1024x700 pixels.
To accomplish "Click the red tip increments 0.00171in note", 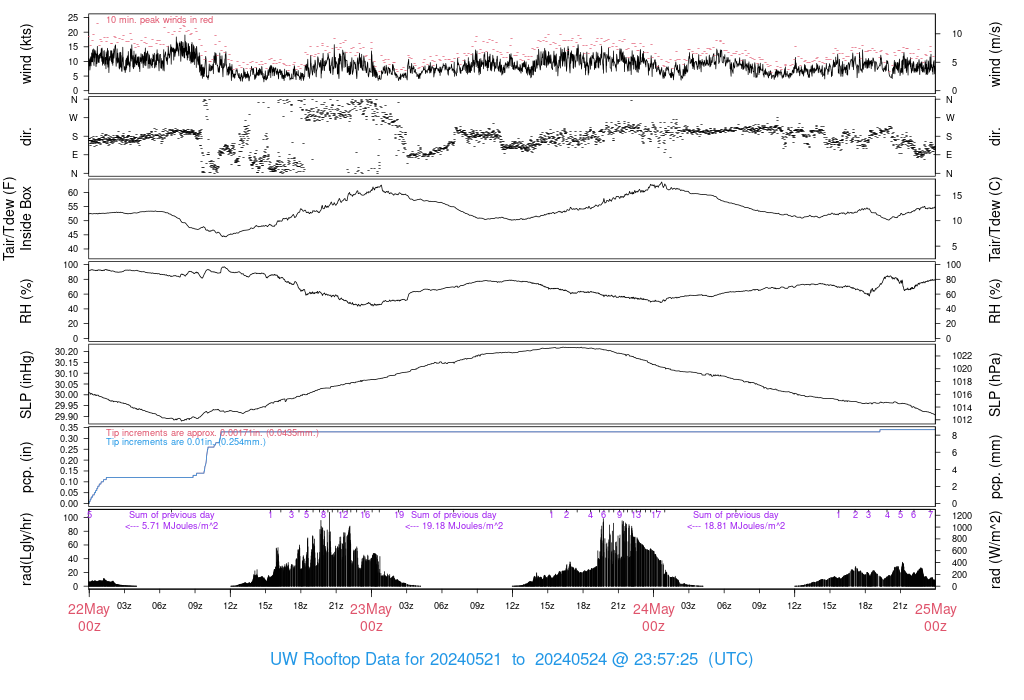I will 212,433.
